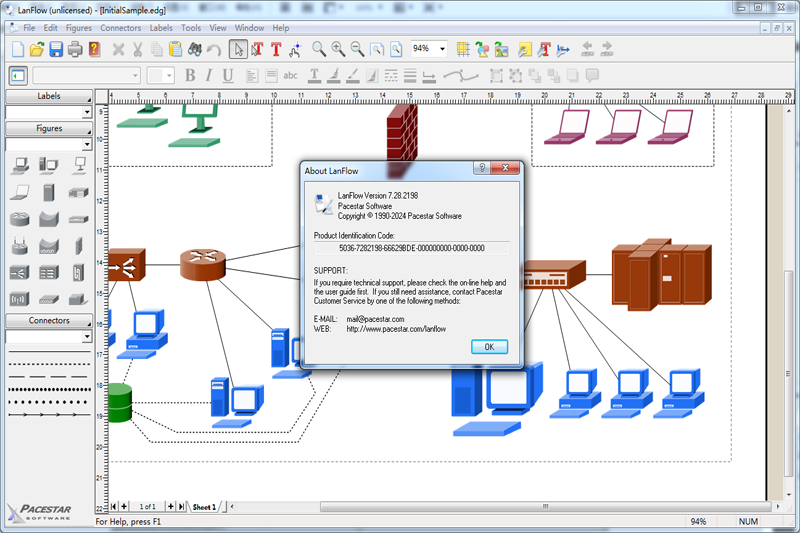
Task: Undo with the curved arrow icon
Action: click(214, 49)
